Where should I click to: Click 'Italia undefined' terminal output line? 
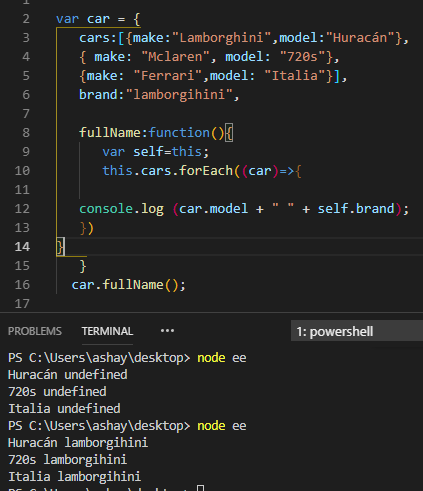[64, 409]
